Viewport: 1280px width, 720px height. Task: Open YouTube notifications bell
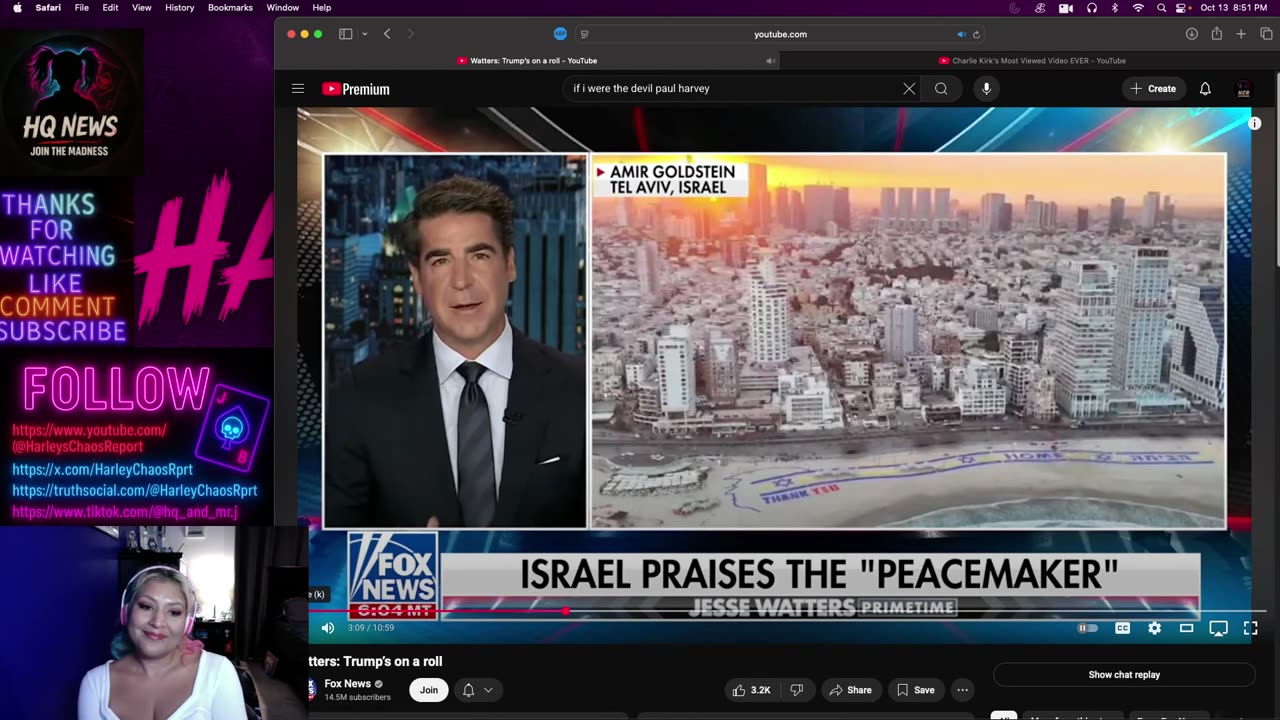[1205, 89]
